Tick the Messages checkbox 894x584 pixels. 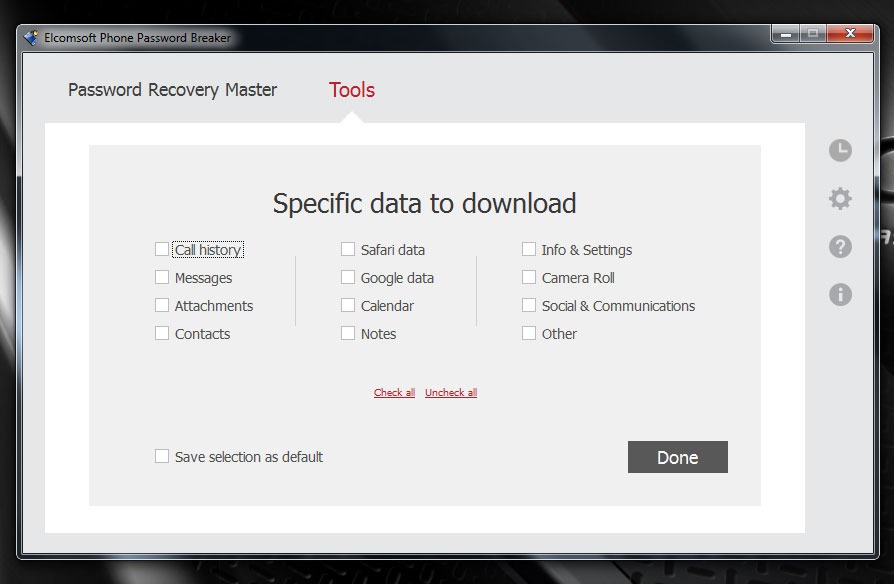click(x=162, y=277)
